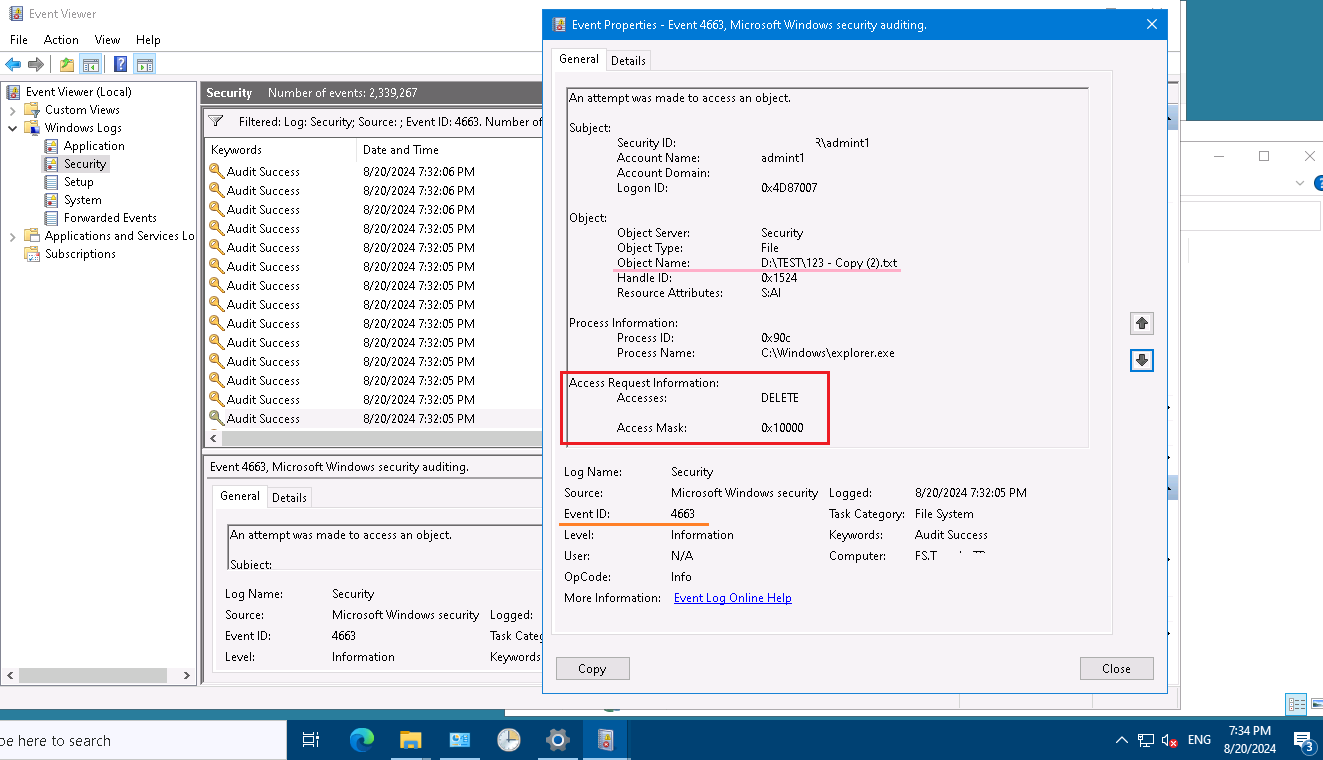Click the Event Viewer taskbar icon
Image resolution: width=1323 pixels, height=760 pixels.
click(x=606, y=740)
